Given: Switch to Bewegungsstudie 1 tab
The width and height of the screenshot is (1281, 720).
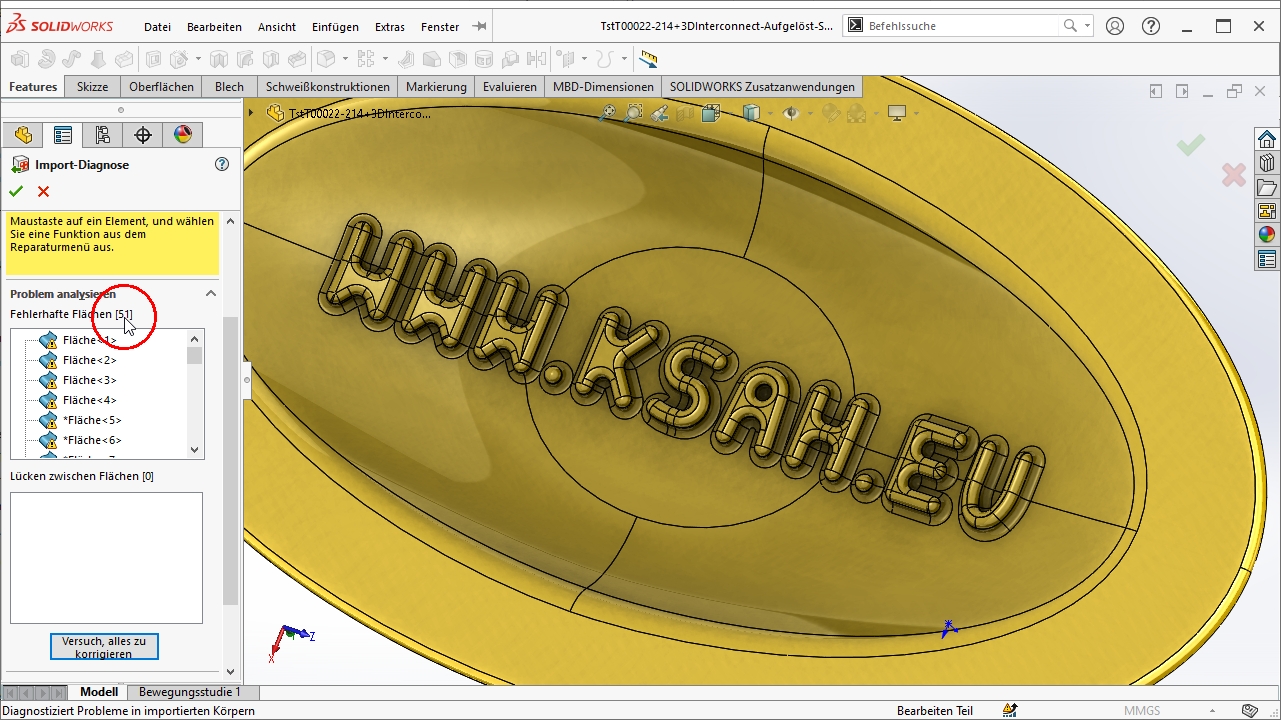Looking at the screenshot, I should click(190, 692).
